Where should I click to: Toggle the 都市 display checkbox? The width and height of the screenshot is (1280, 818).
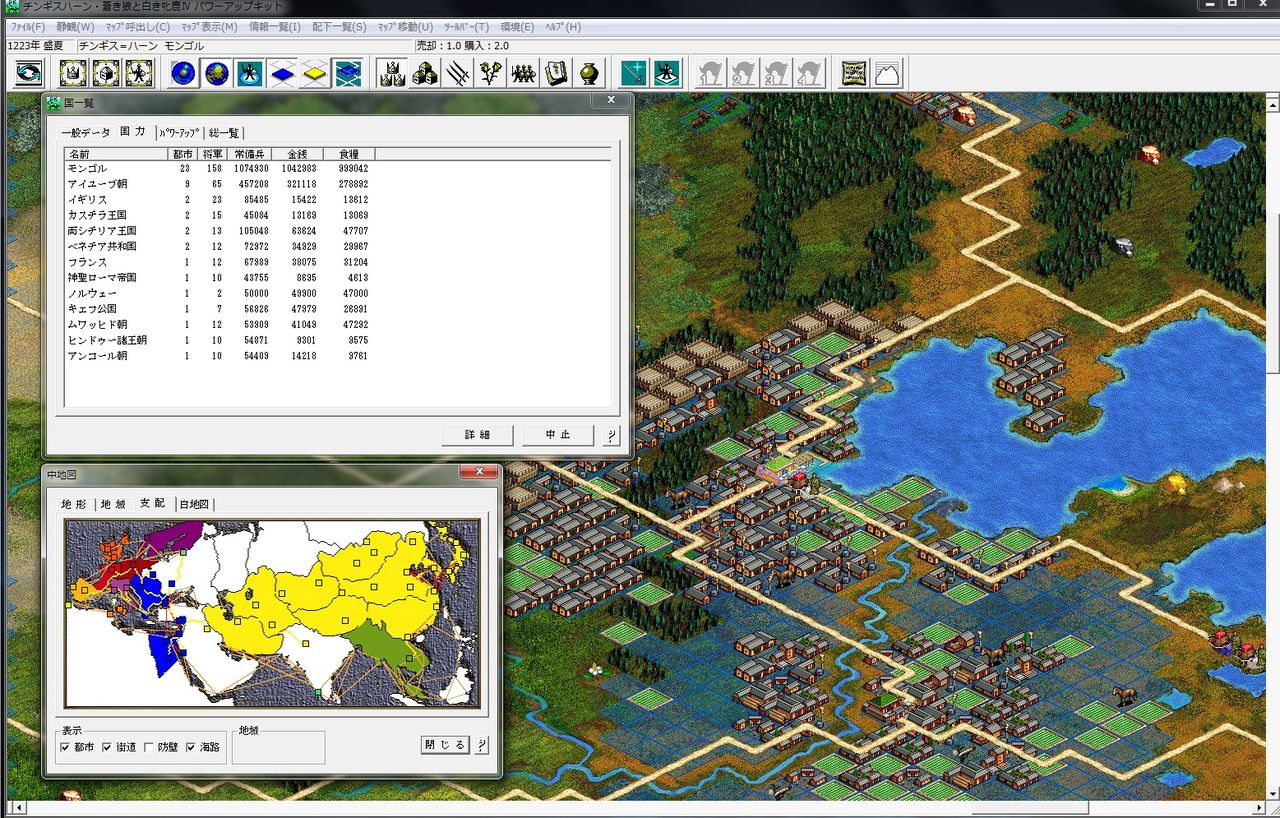[77, 747]
